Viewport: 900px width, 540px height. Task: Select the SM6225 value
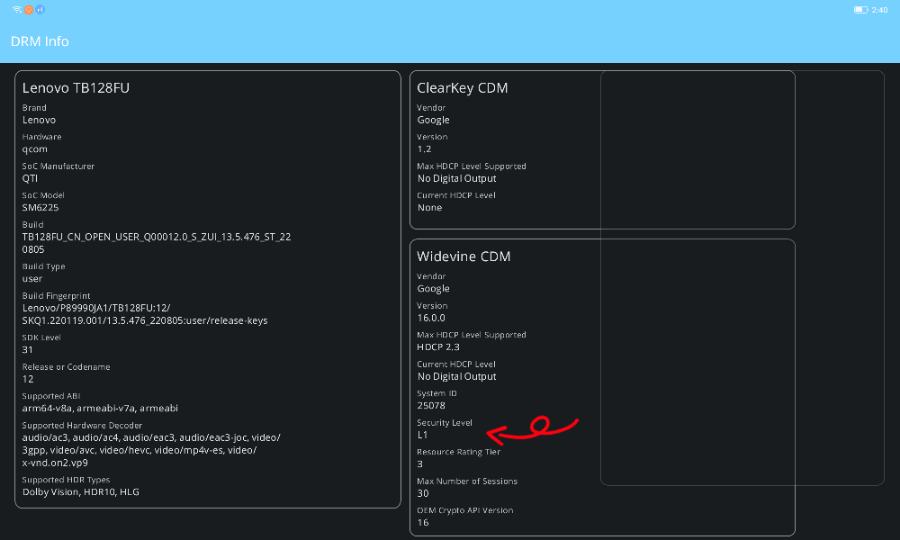tap(40, 208)
